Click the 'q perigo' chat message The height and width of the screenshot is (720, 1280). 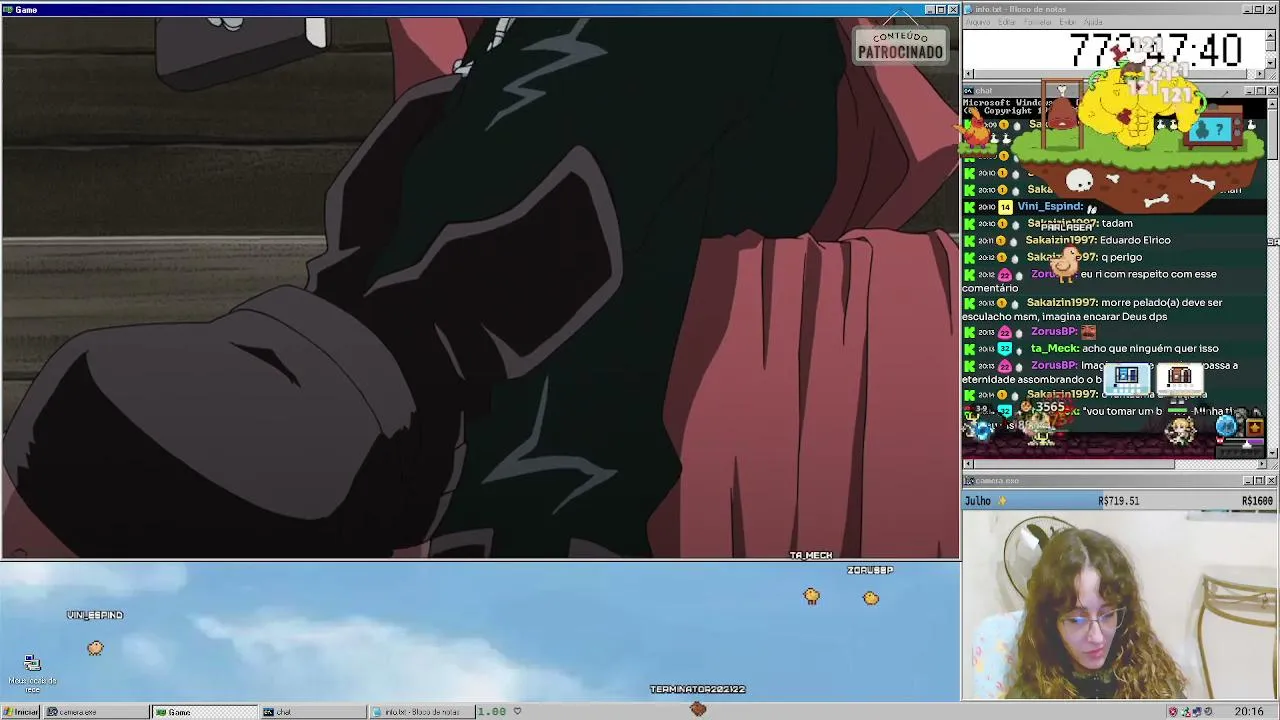tap(1121, 258)
